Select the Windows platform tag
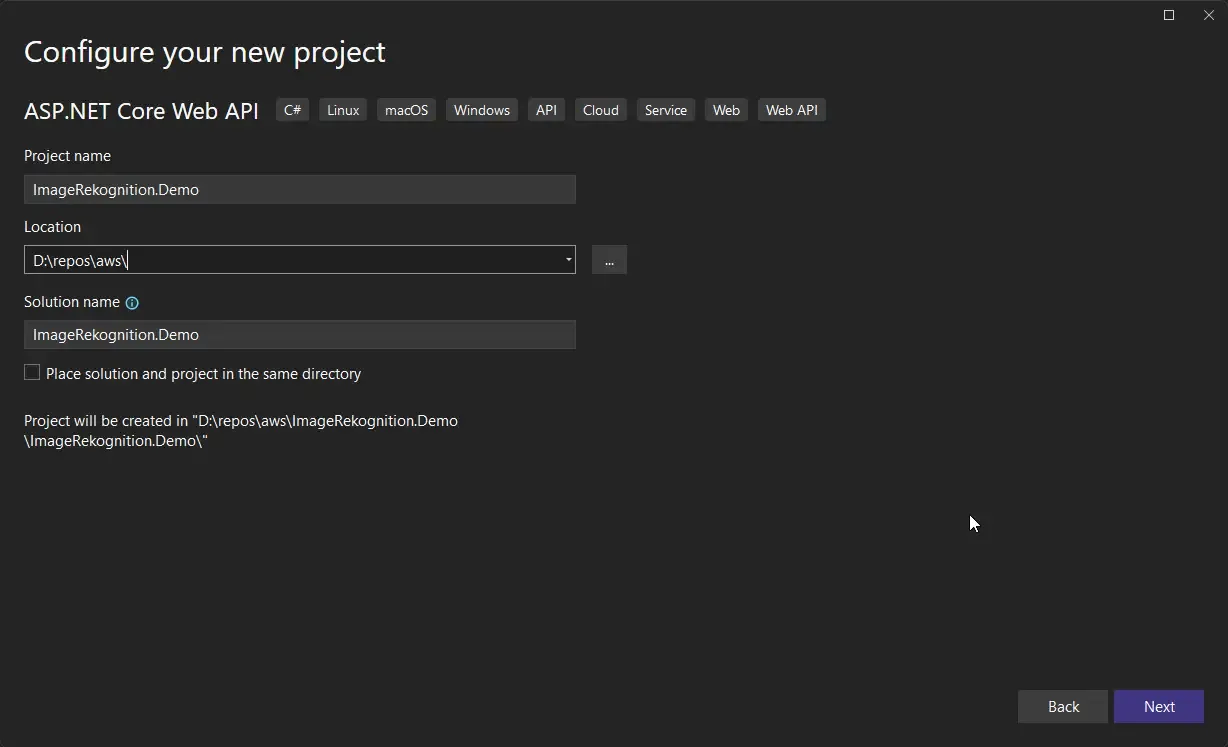This screenshot has width=1228, height=747. [x=481, y=110]
